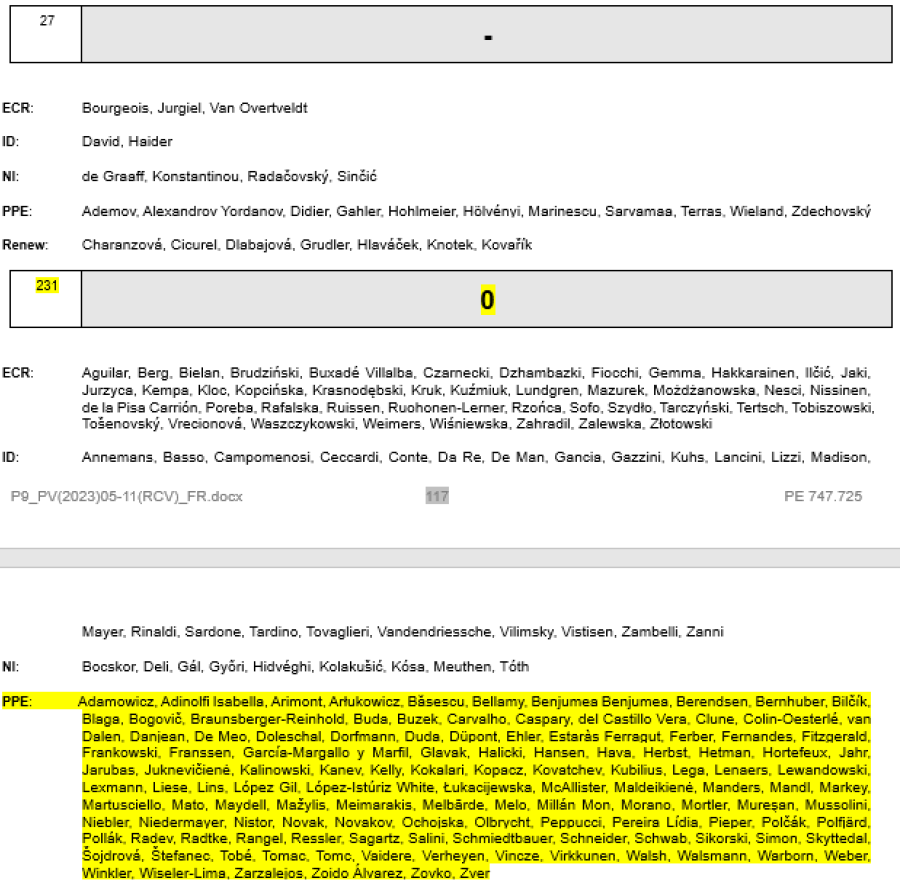The width and height of the screenshot is (900, 894).
Task: Click the minus sign heading in the grey bar
Action: click(x=487, y=37)
